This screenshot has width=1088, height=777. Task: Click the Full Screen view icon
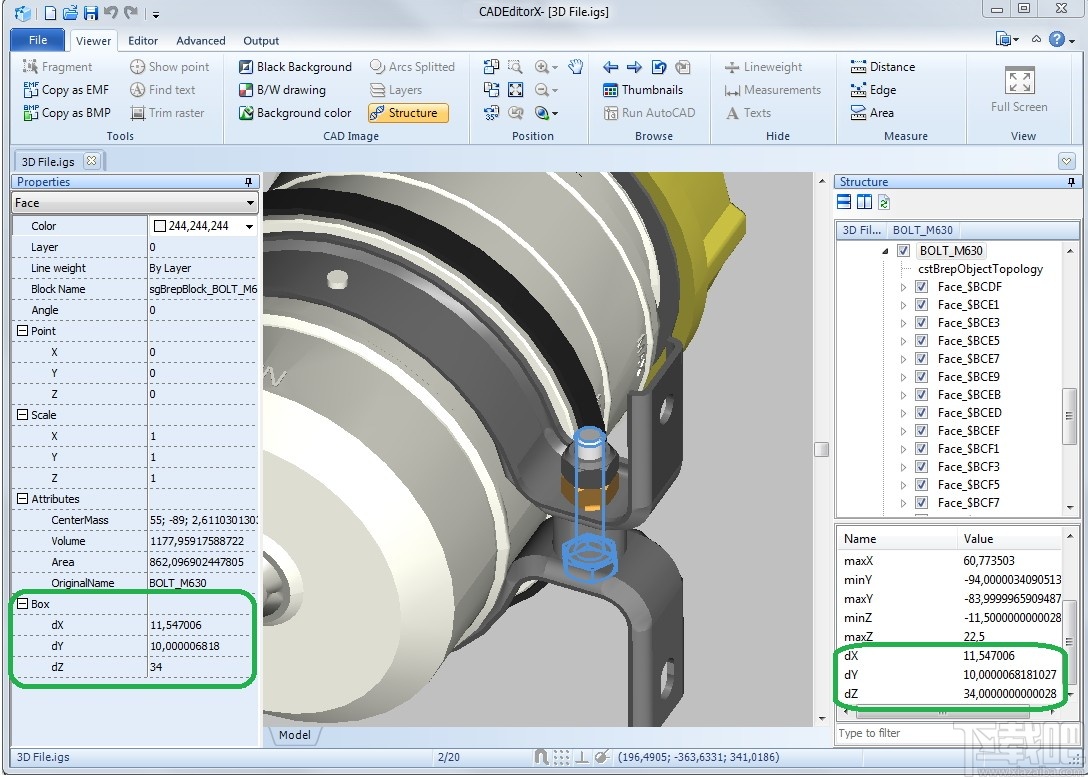pyautogui.click(x=1019, y=82)
